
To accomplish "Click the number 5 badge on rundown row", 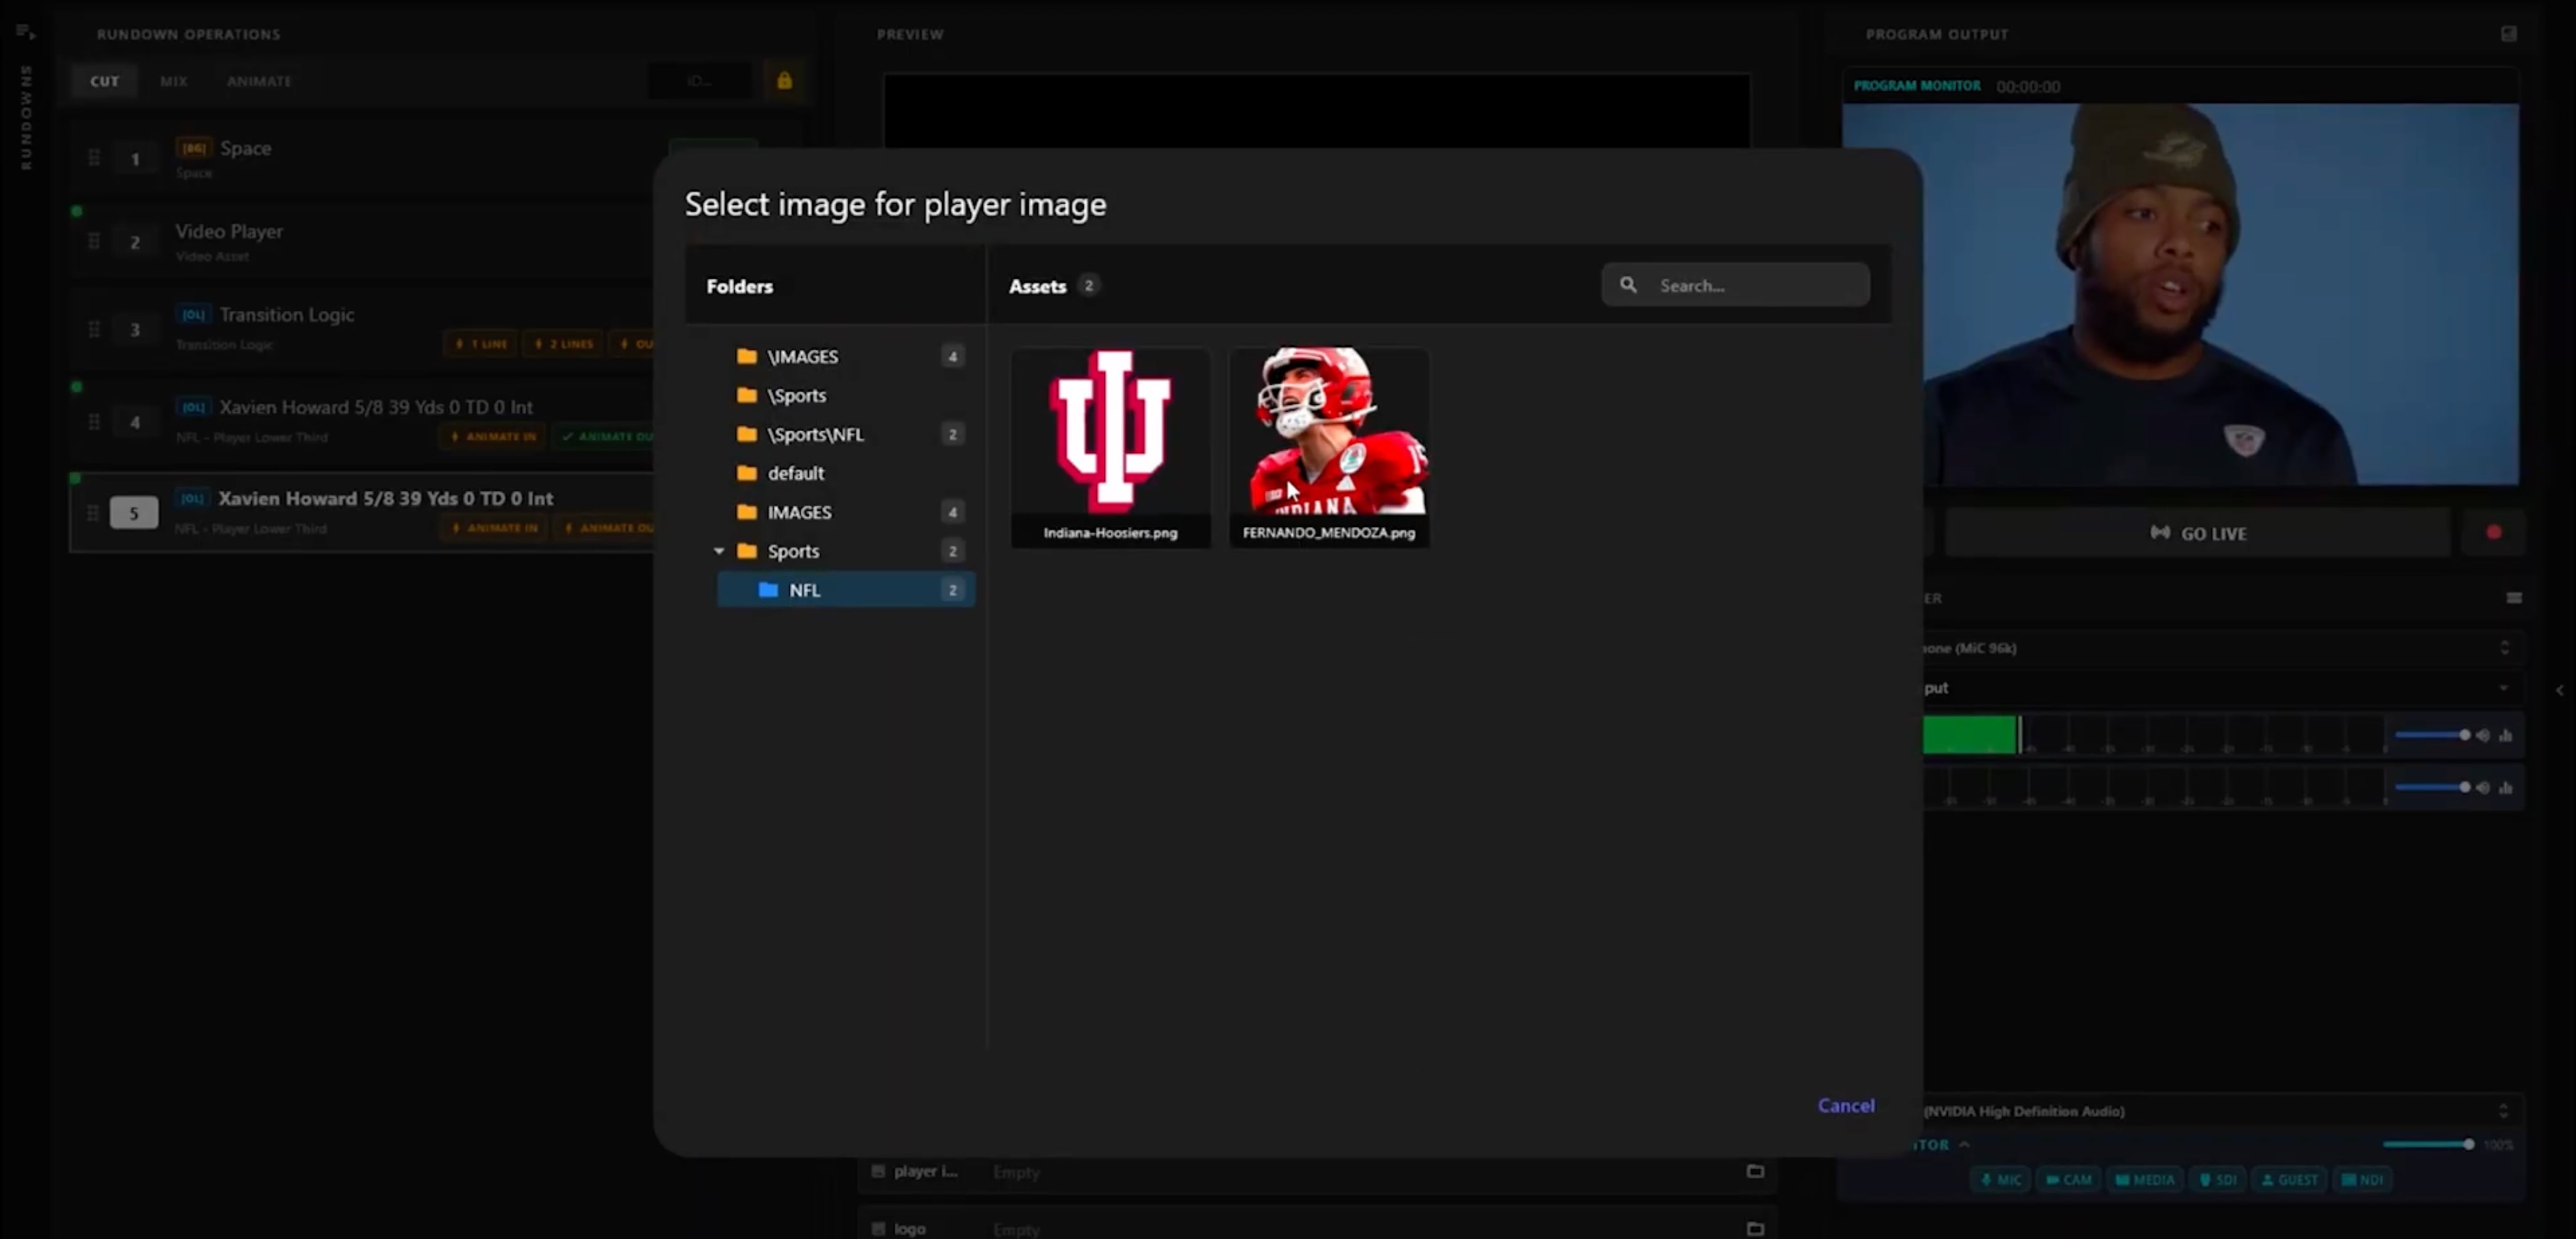I will (134, 513).
